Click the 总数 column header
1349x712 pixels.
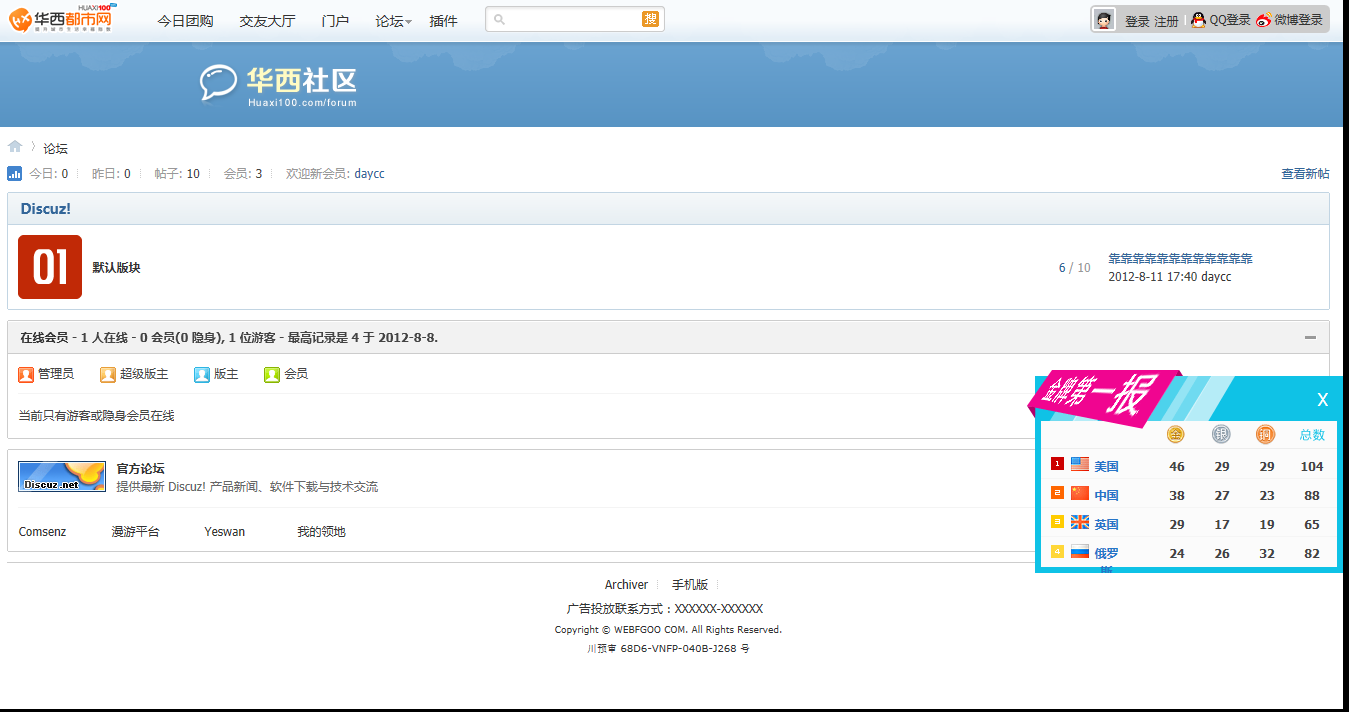coord(1312,435)
